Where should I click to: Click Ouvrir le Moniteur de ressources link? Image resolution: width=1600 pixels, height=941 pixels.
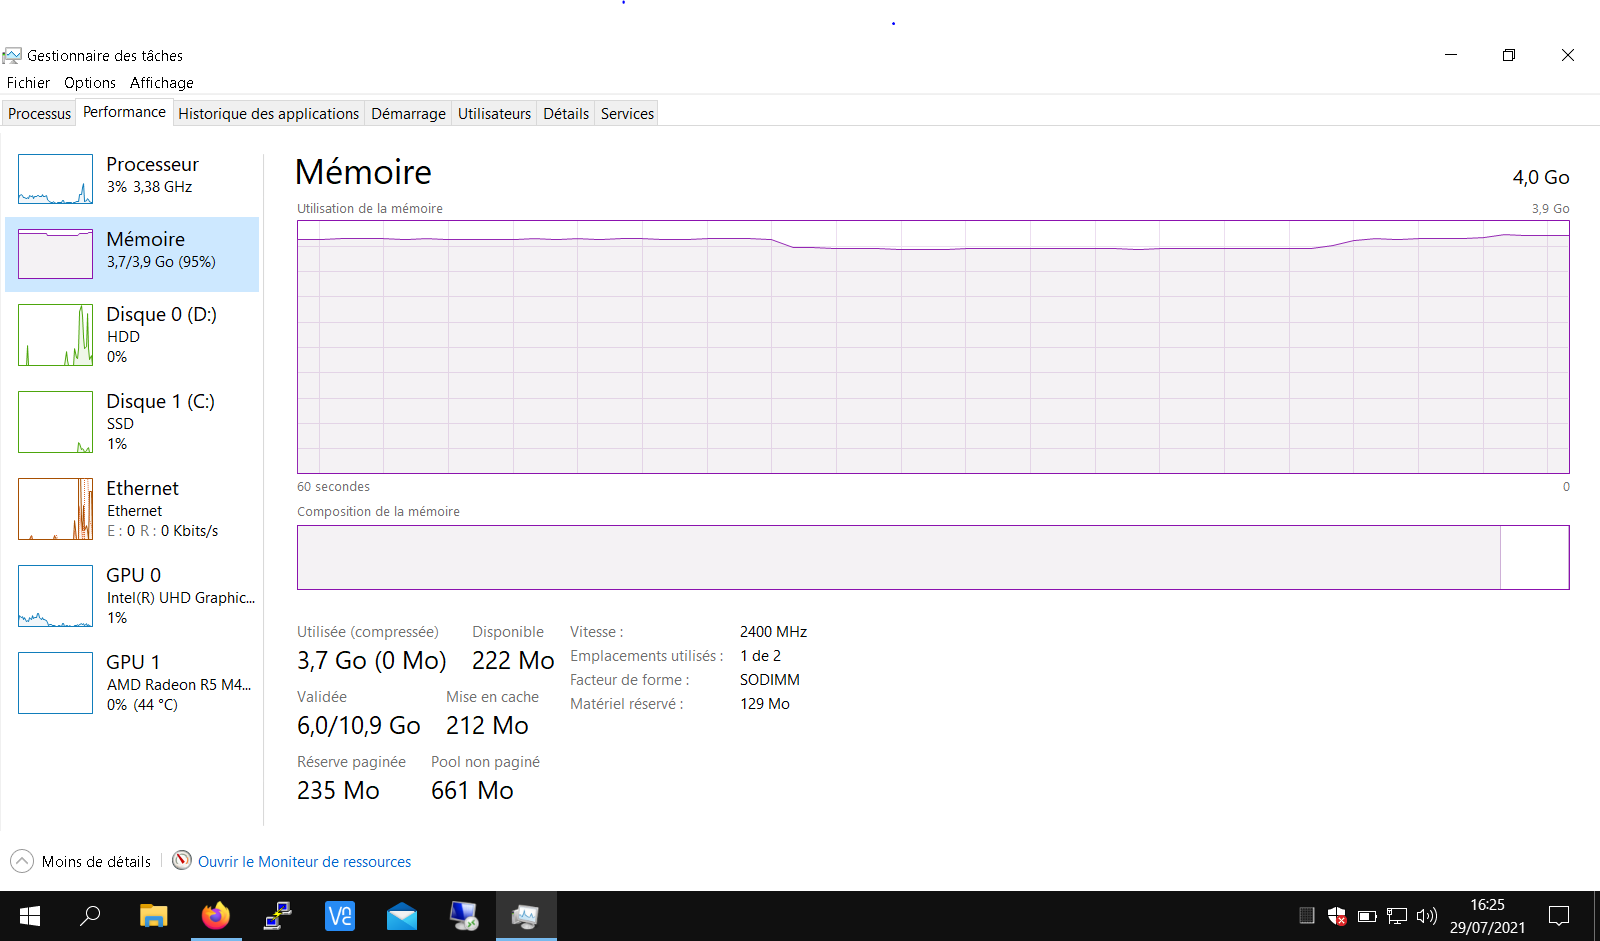coord(304,862)
